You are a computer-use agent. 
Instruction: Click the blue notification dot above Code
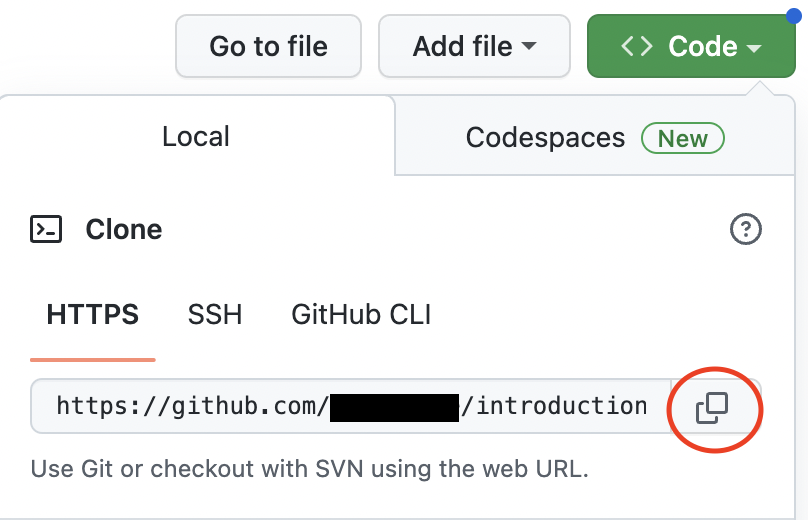click(791, 14)
